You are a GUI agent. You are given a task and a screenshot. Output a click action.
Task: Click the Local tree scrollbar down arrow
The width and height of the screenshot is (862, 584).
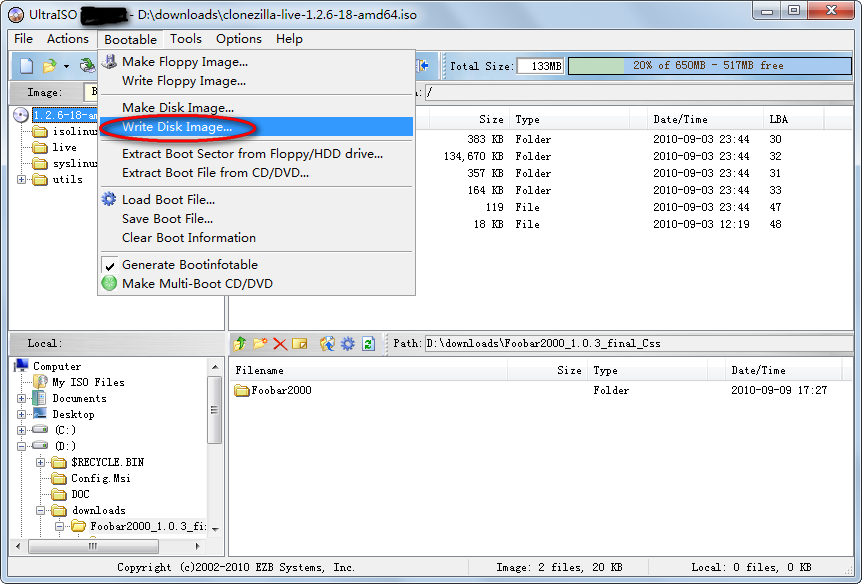(x=215, y=529)
